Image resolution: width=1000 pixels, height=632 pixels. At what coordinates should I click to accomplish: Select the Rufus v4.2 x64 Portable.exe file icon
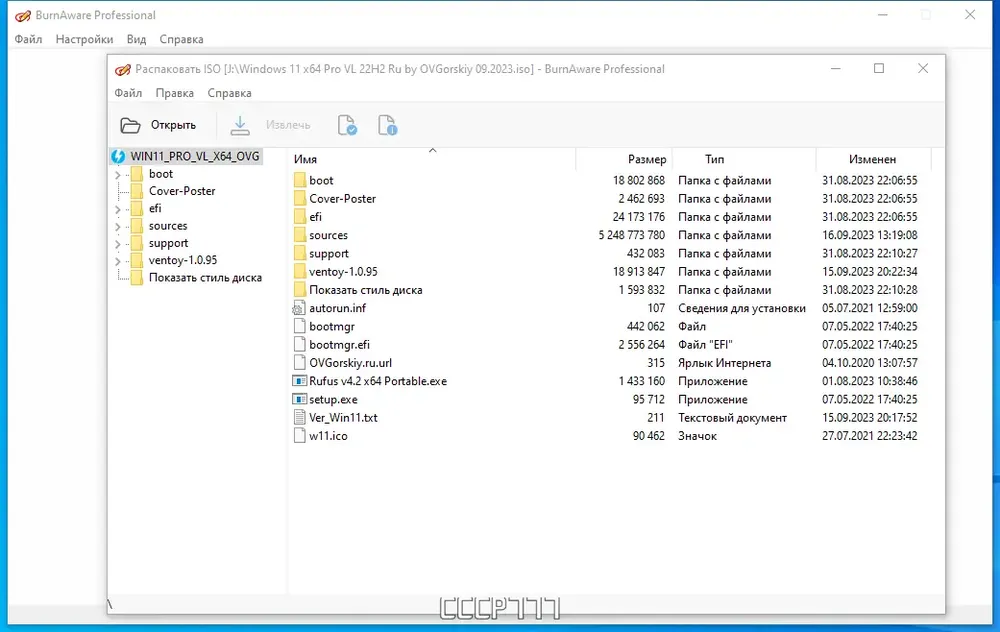(299, 381)
